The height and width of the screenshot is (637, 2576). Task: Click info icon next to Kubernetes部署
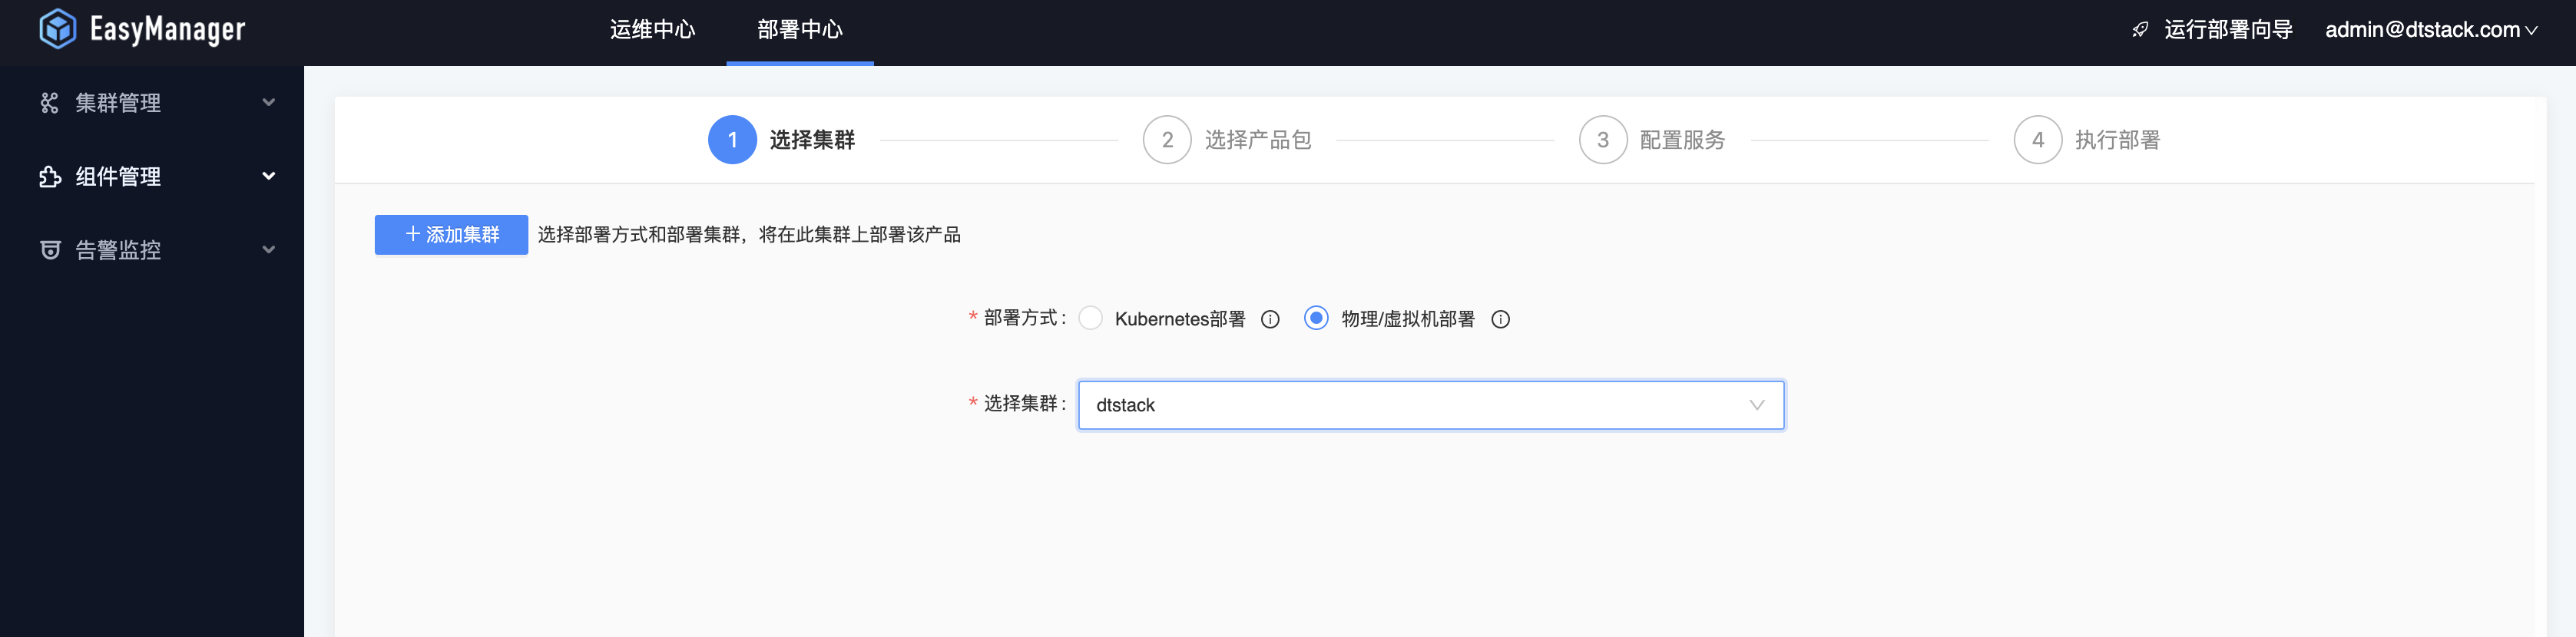pos(1270,319)
